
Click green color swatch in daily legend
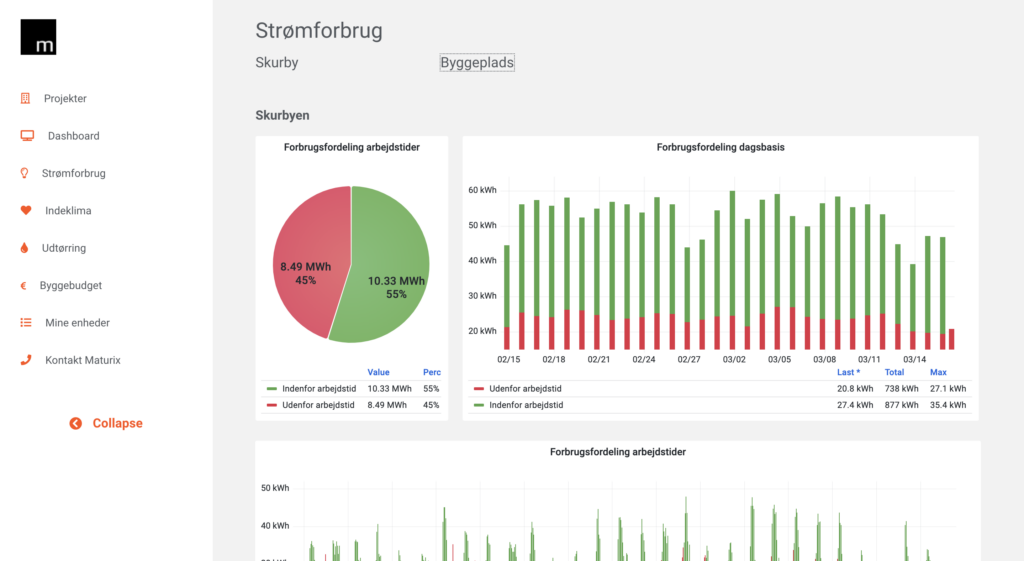click(x=479, y=405)
